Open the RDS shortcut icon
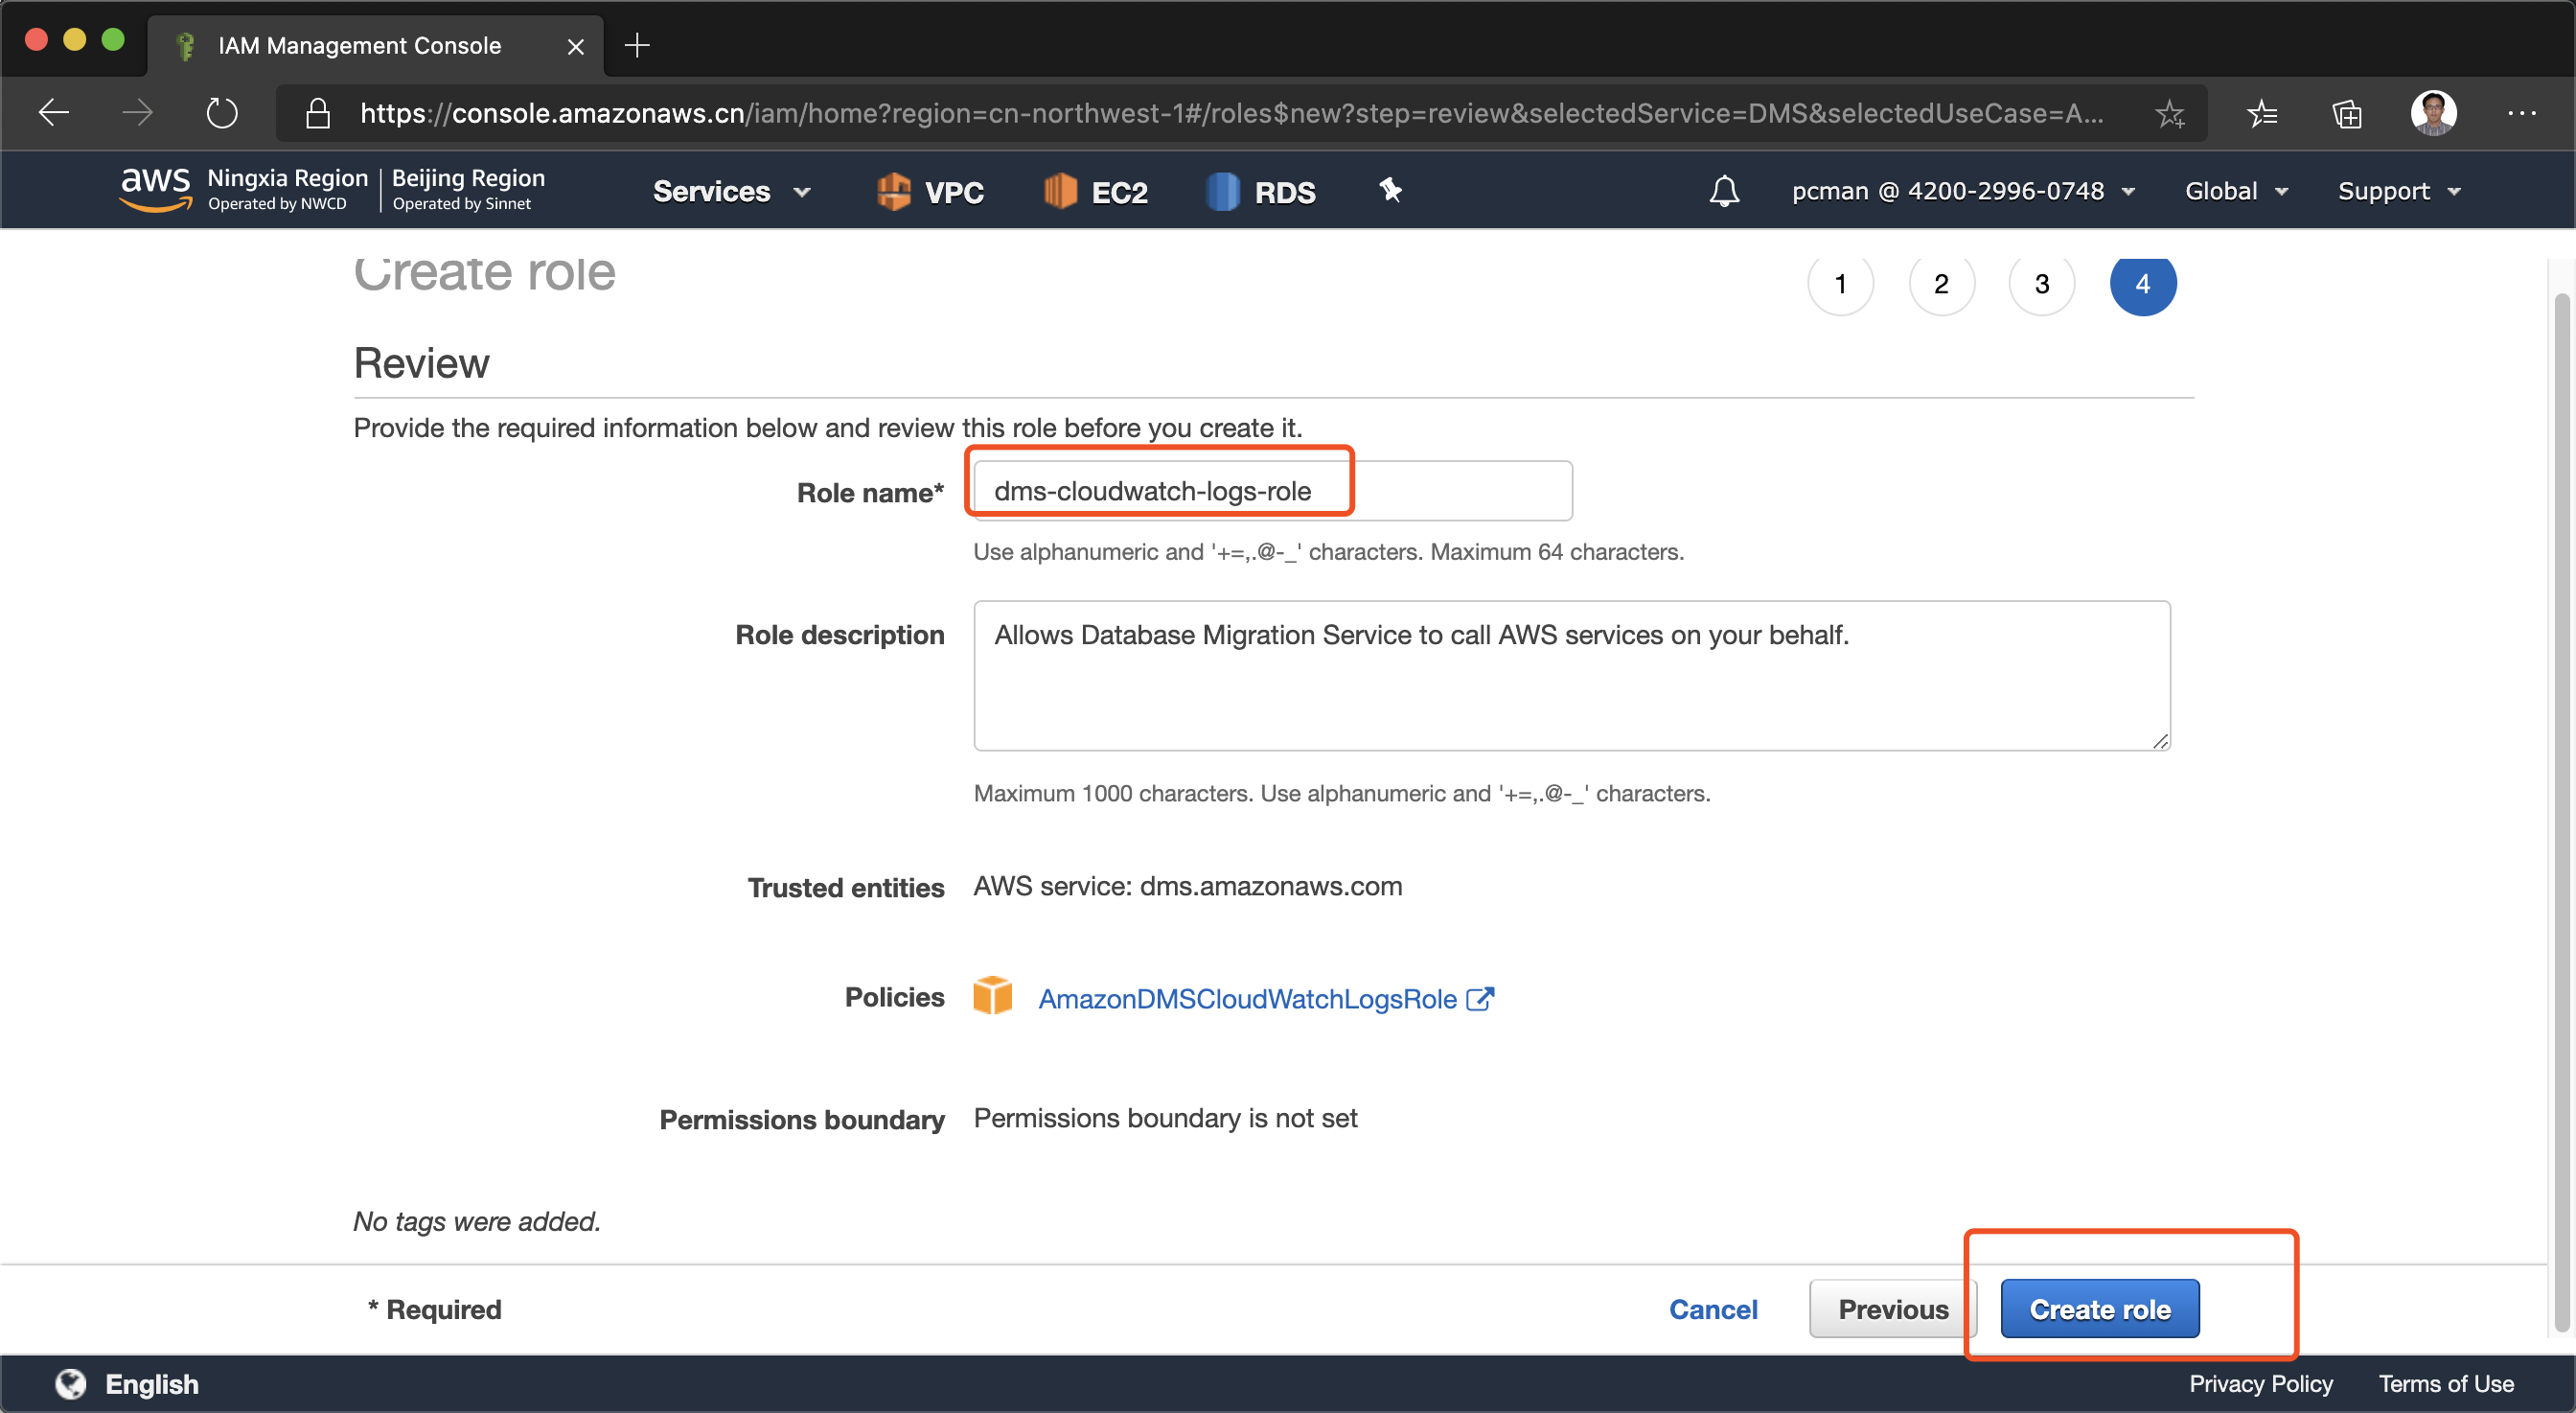 (x=1221, y=191)
